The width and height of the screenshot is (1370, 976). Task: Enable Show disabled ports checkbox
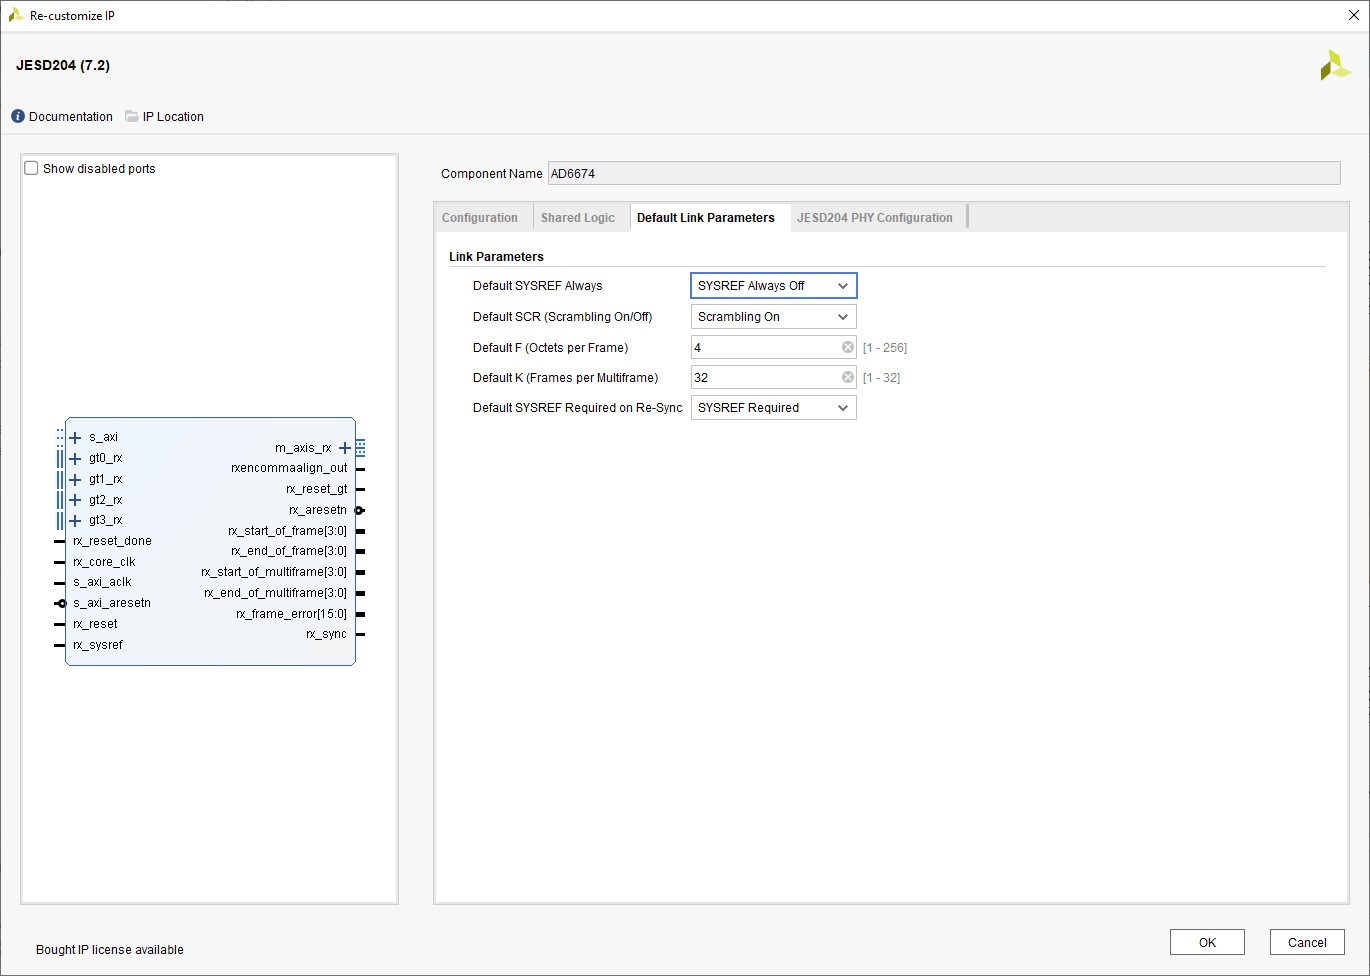click(31, 168)
